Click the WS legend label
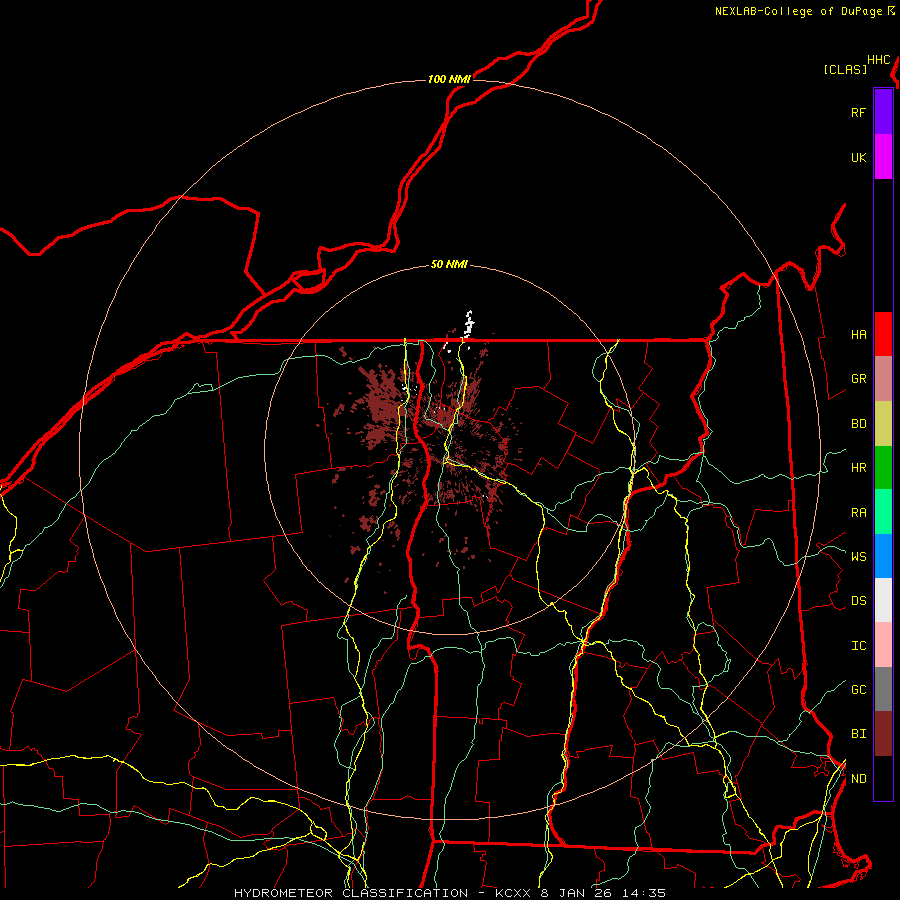 coord(858,557)
